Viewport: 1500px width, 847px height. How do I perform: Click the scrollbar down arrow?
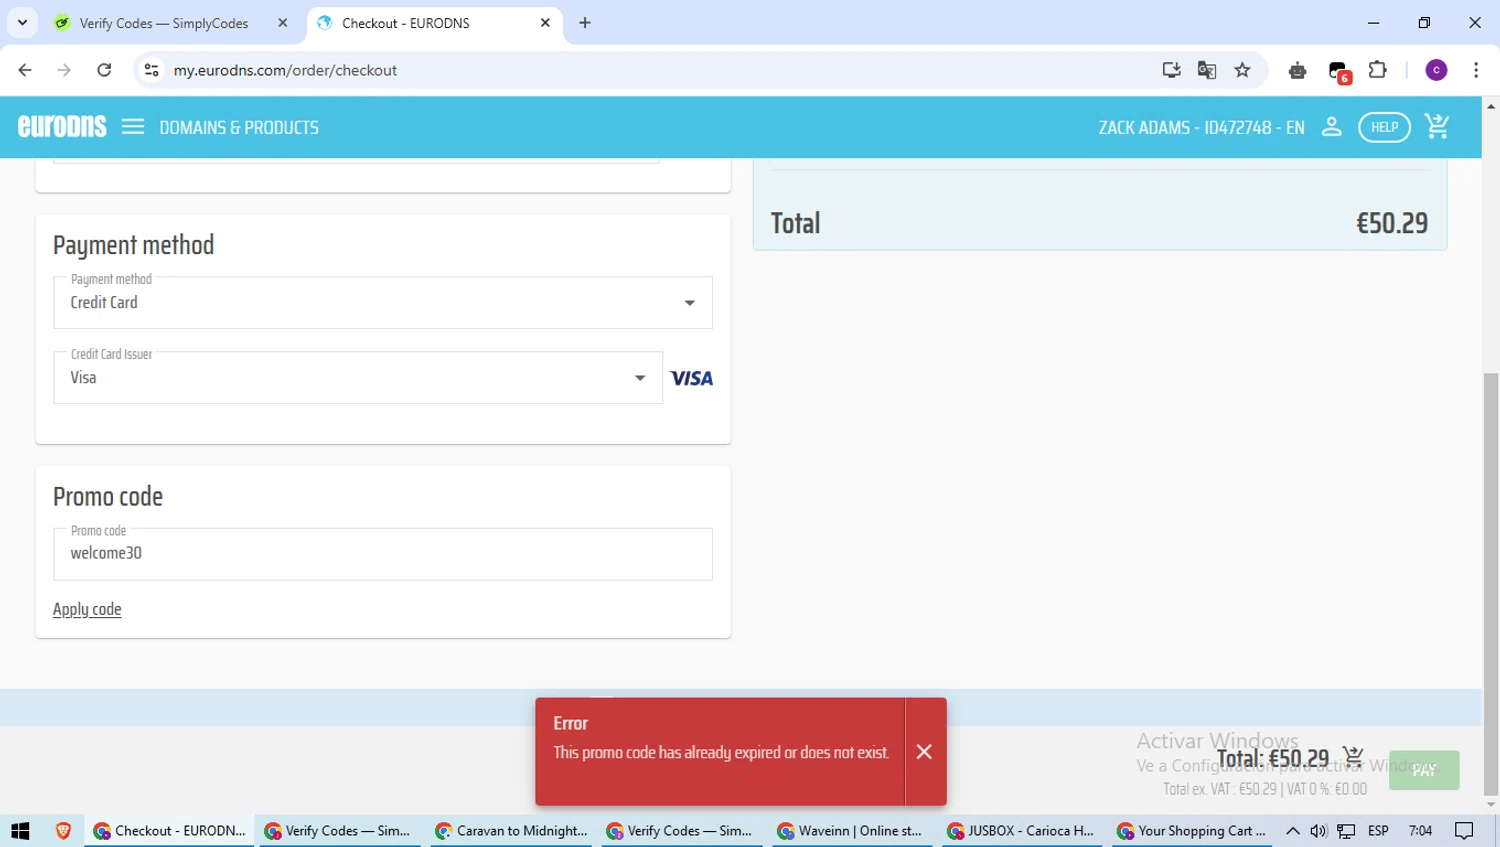point(1491,805)
